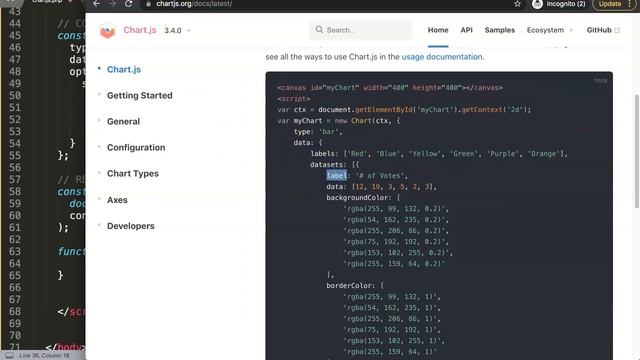Click highlighted 'label' word in code

[337, 176]
